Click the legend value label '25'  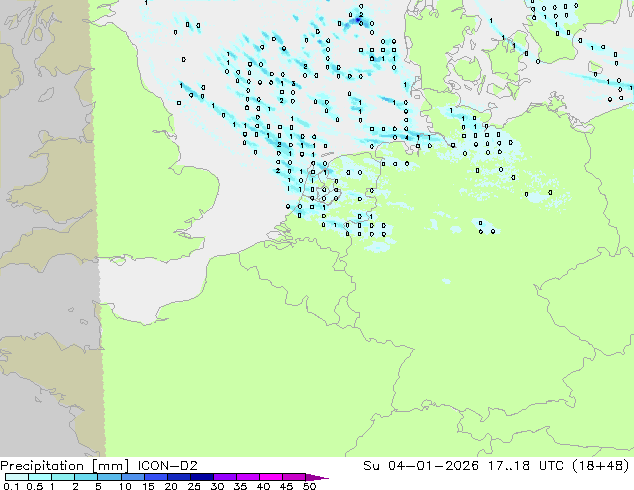tap(194, 486)
